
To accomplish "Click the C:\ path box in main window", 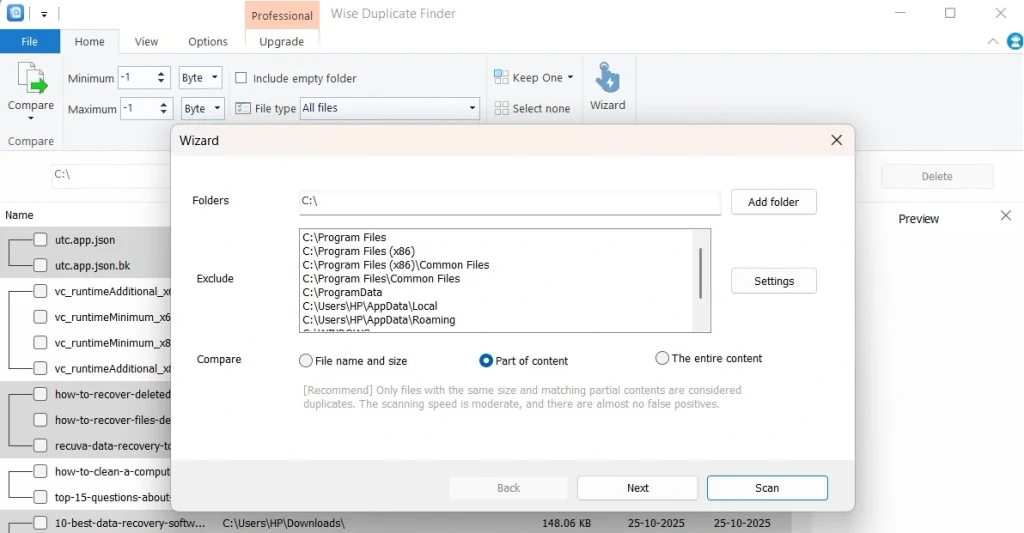I will (x=111, y=175).
